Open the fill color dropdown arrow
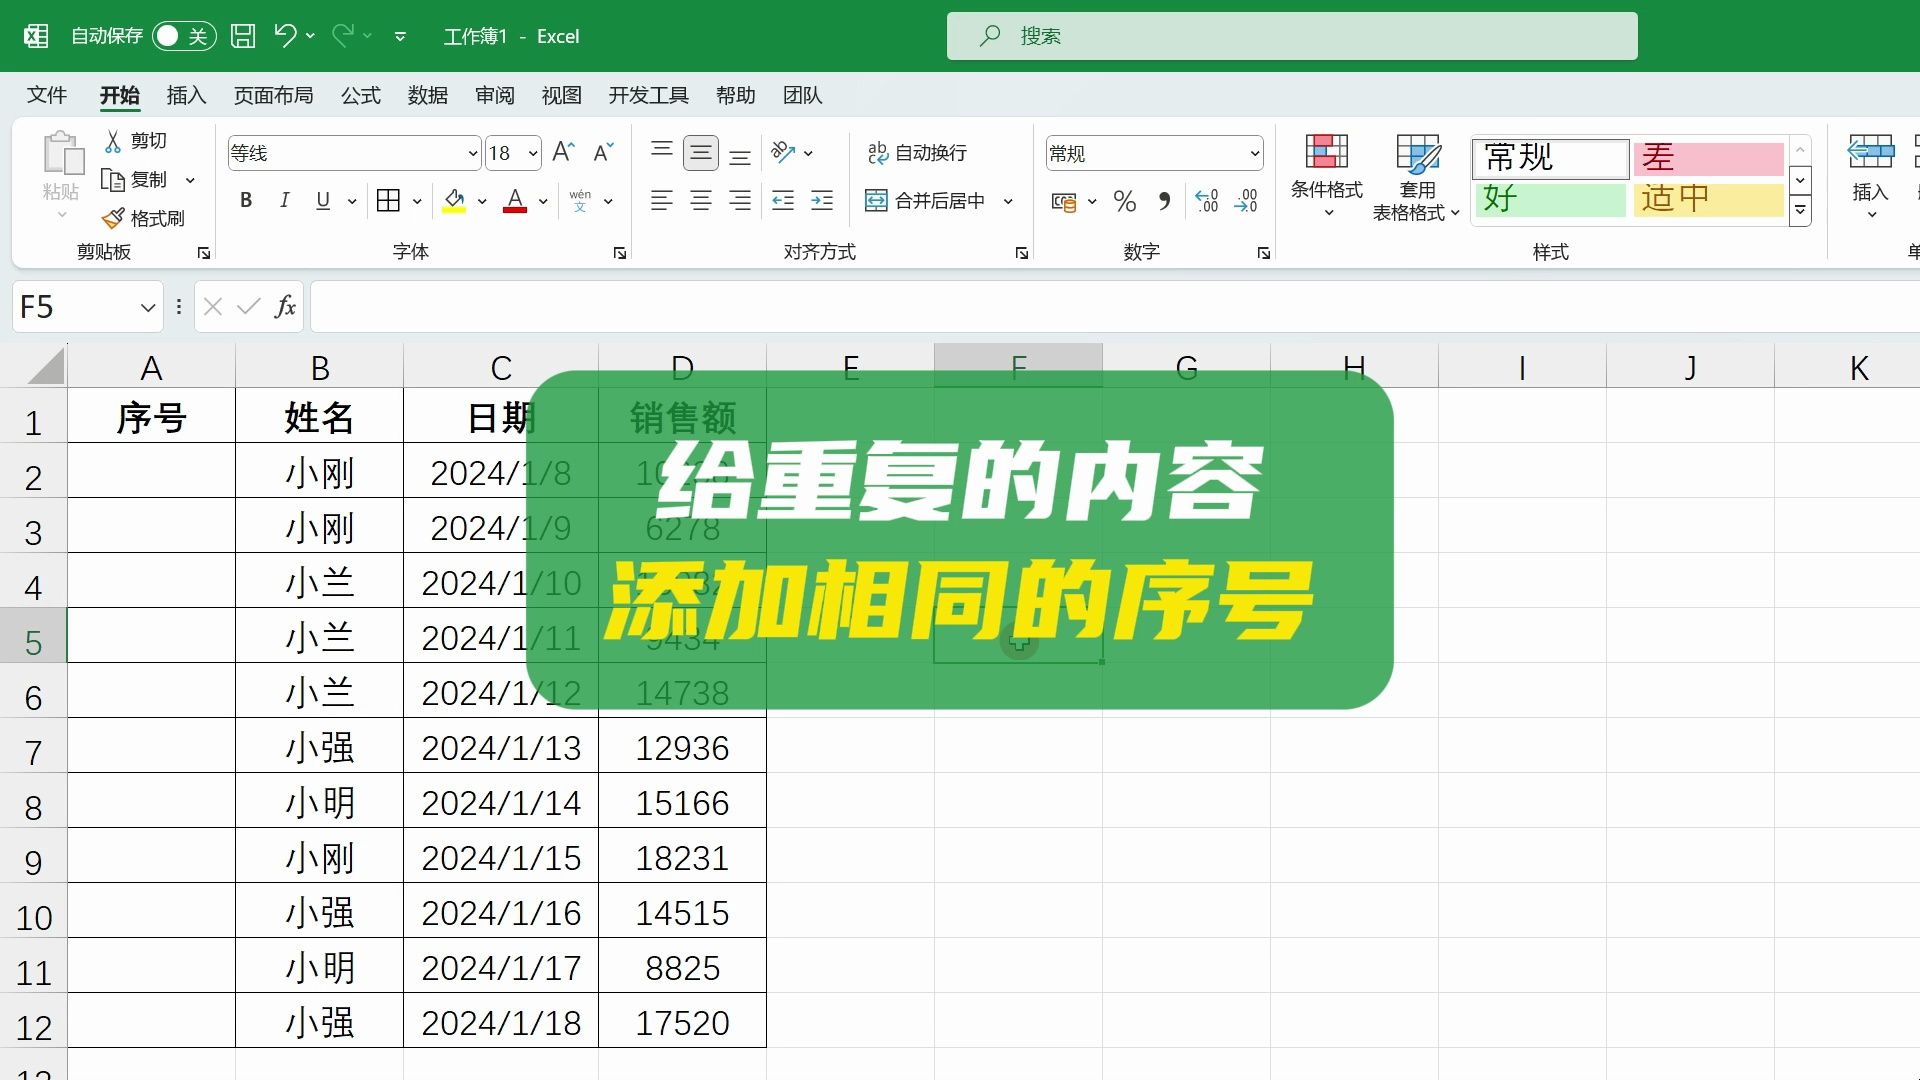The image size is (1920, 1080). [x=482, y=201]
